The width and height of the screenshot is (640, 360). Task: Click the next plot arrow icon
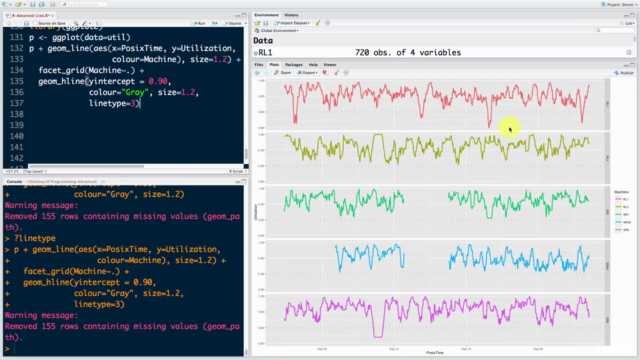pos(266,73)
